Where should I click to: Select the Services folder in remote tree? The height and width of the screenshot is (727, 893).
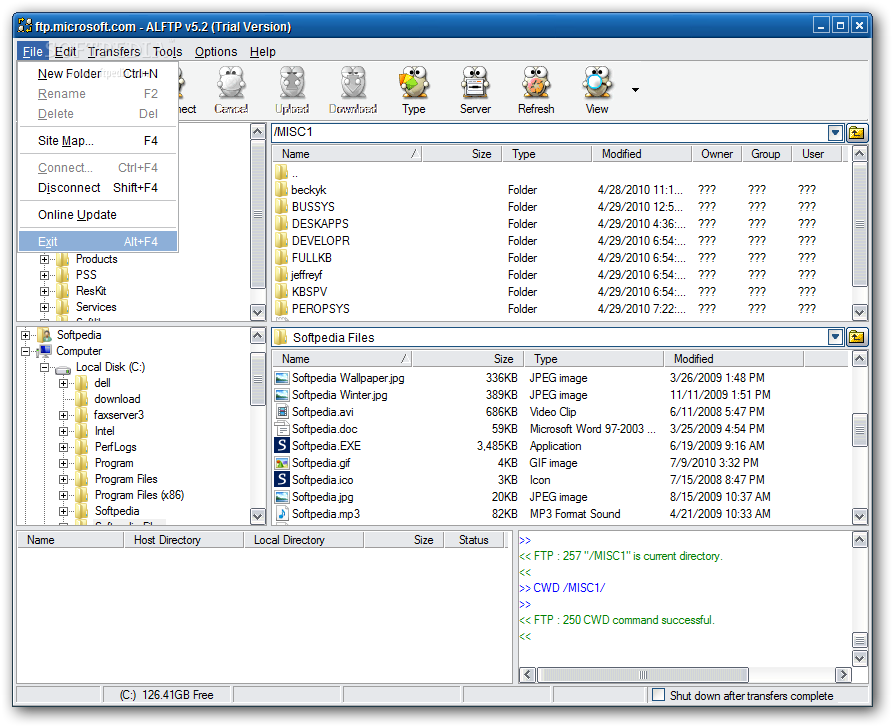tap(96, 307)
